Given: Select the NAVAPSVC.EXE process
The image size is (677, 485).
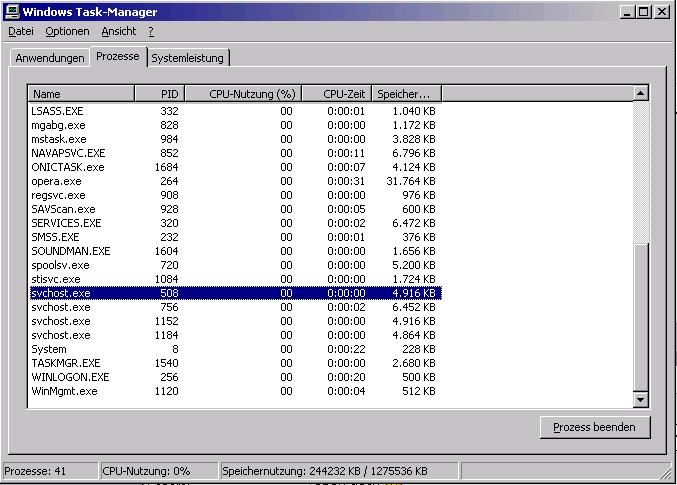Looking at the screenshot, I should tap(235, 153).
